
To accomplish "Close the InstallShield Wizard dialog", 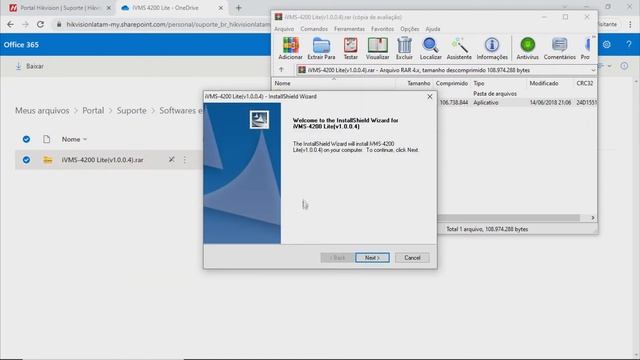I will (x=429, y=96).
